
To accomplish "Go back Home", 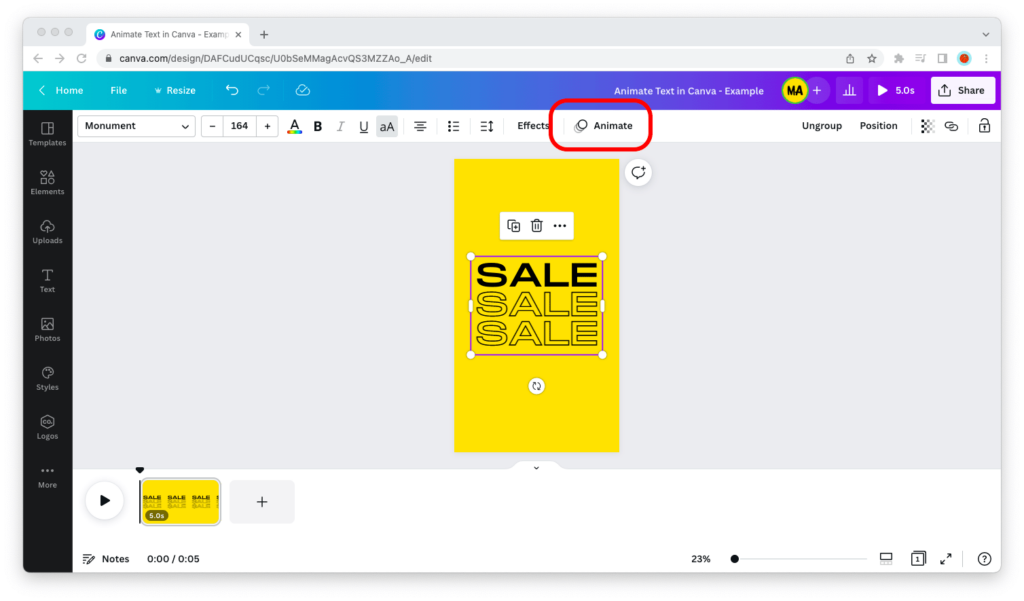I will tap(61, 90).
